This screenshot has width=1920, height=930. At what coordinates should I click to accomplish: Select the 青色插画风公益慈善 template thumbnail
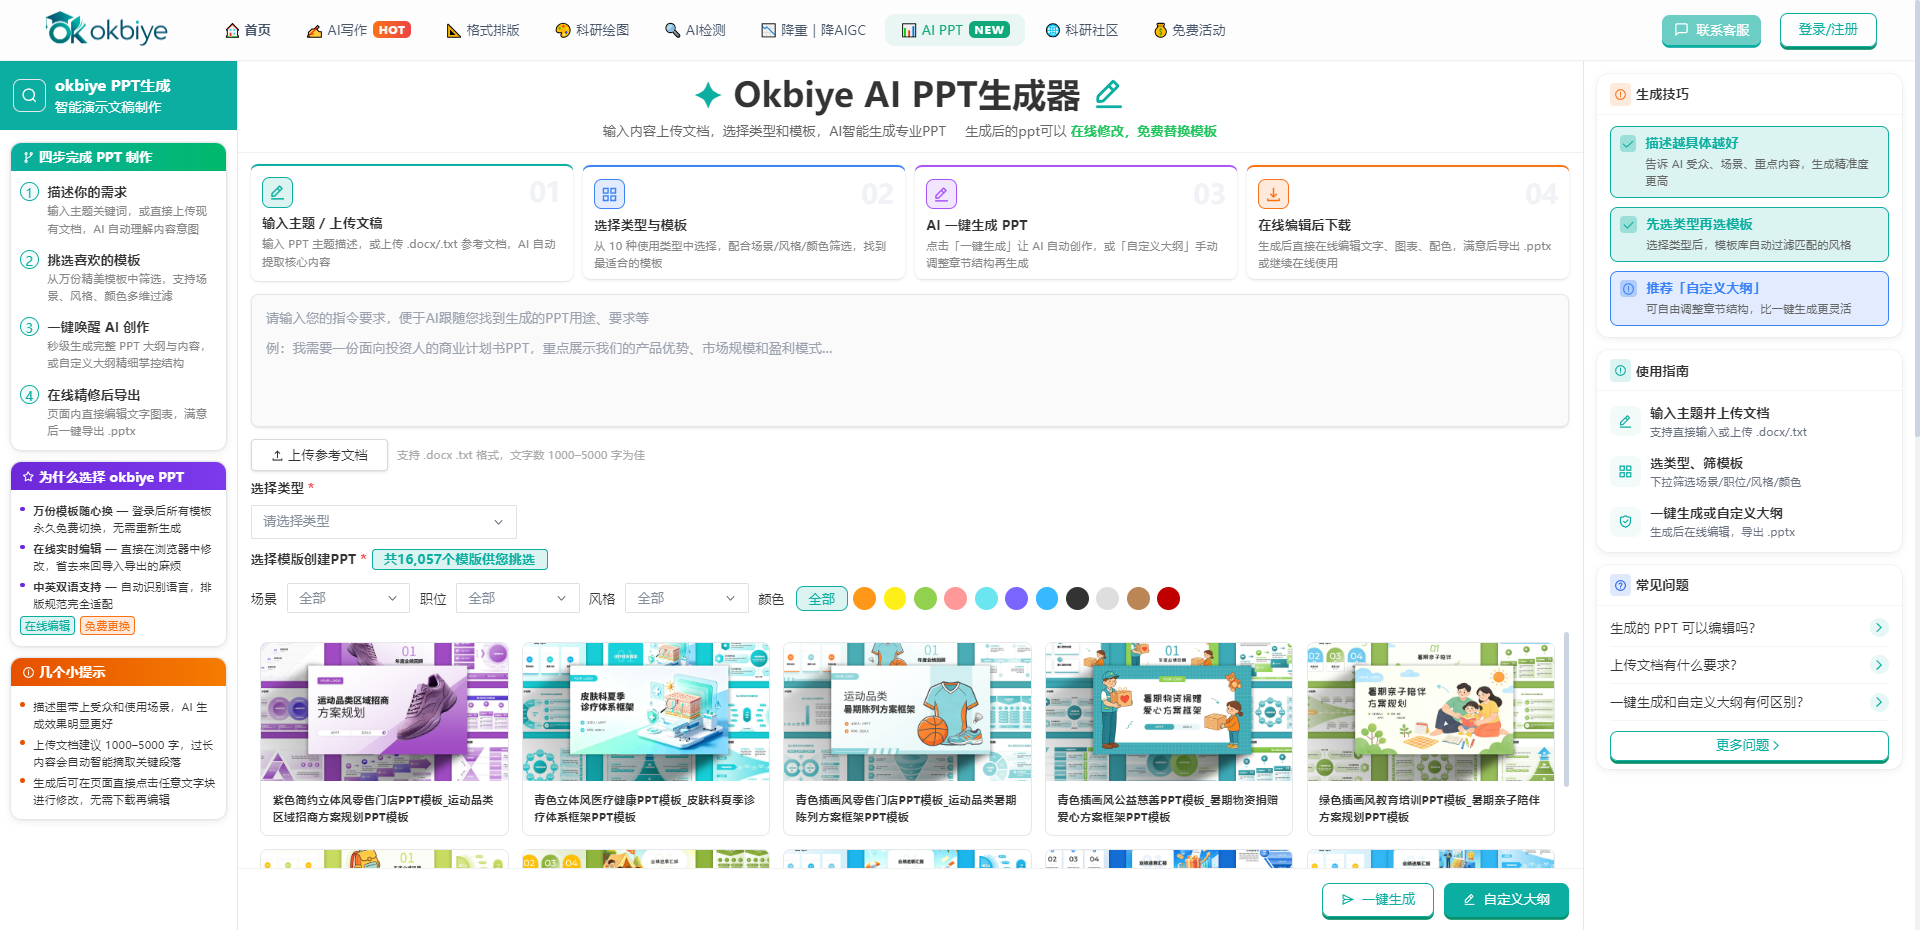pos(1169,712)
